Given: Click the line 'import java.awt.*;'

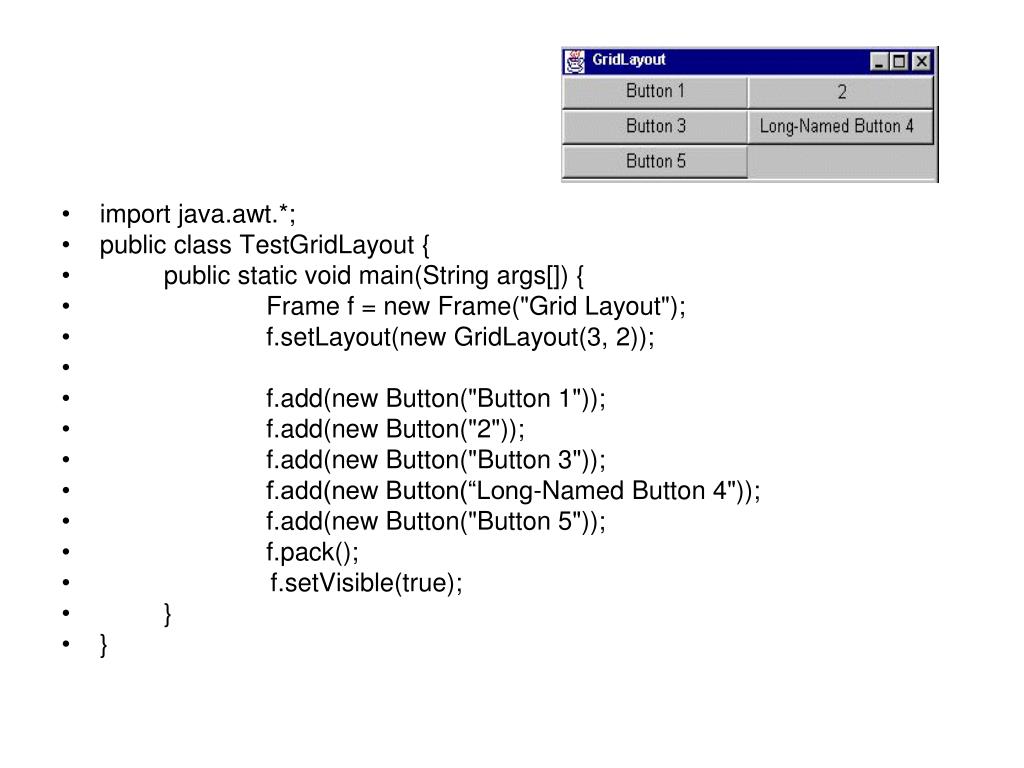Looking at the screenshot, I should coord(197,214).
